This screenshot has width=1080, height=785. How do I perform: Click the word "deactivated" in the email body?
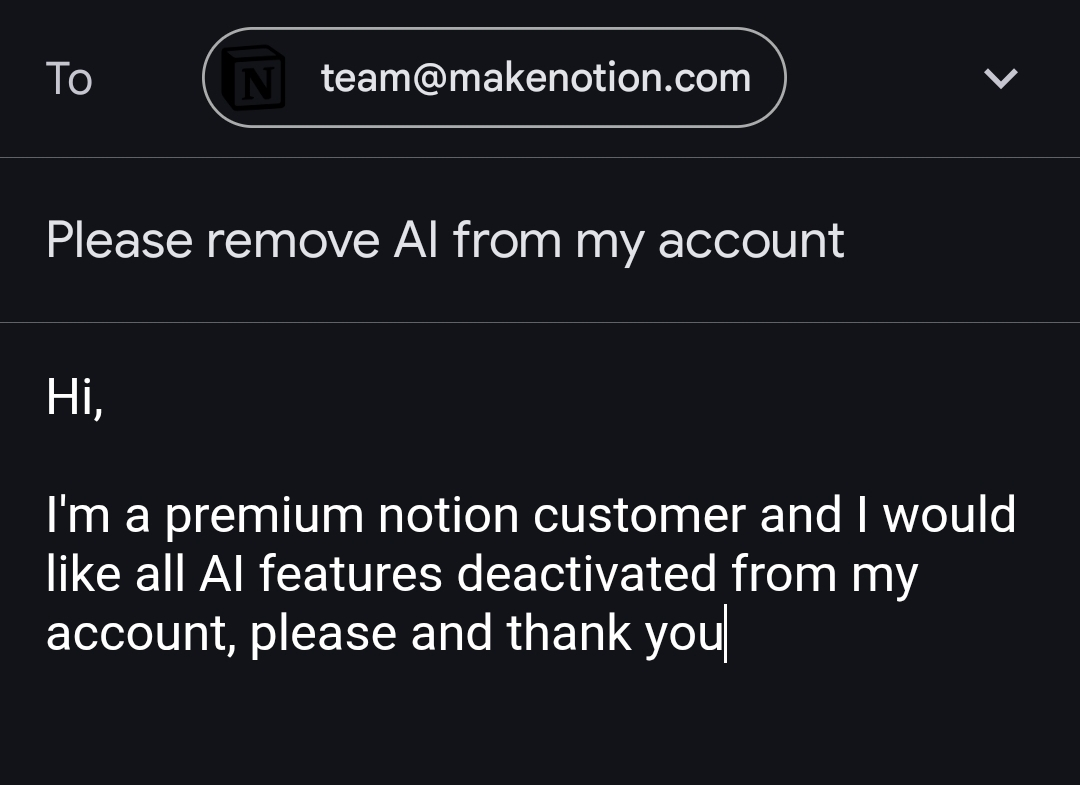point(586,575)
